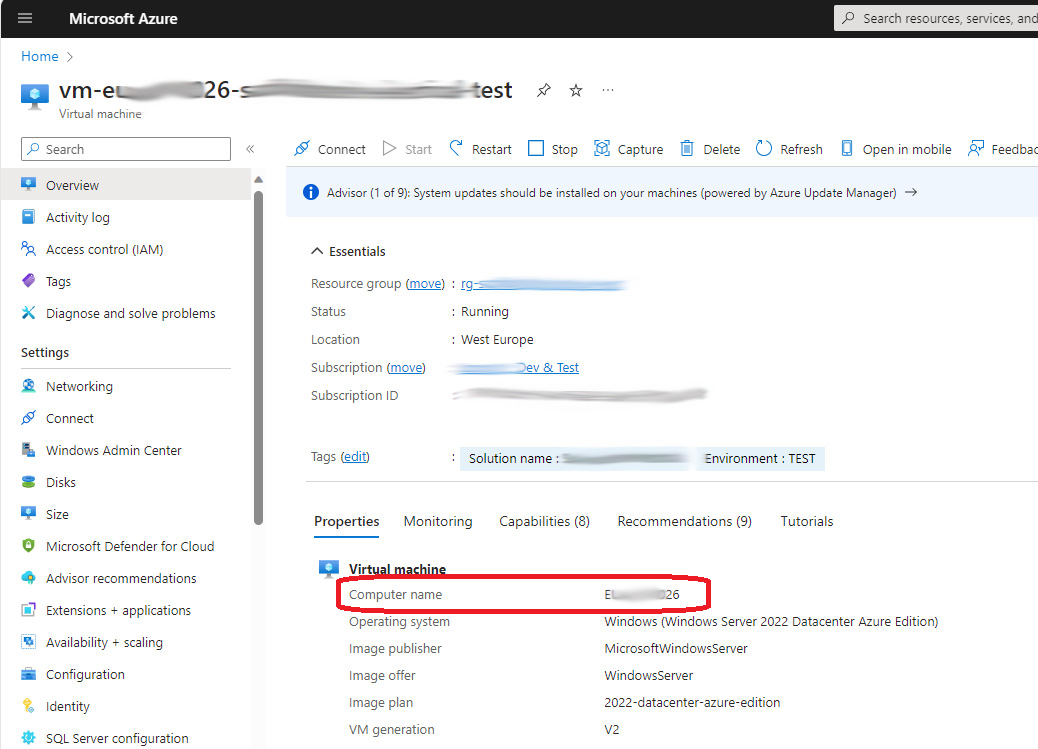This screenshot has height=749, width=1038.
Task: Select Restart from the VM toolbar
Action: click(480, 149)
